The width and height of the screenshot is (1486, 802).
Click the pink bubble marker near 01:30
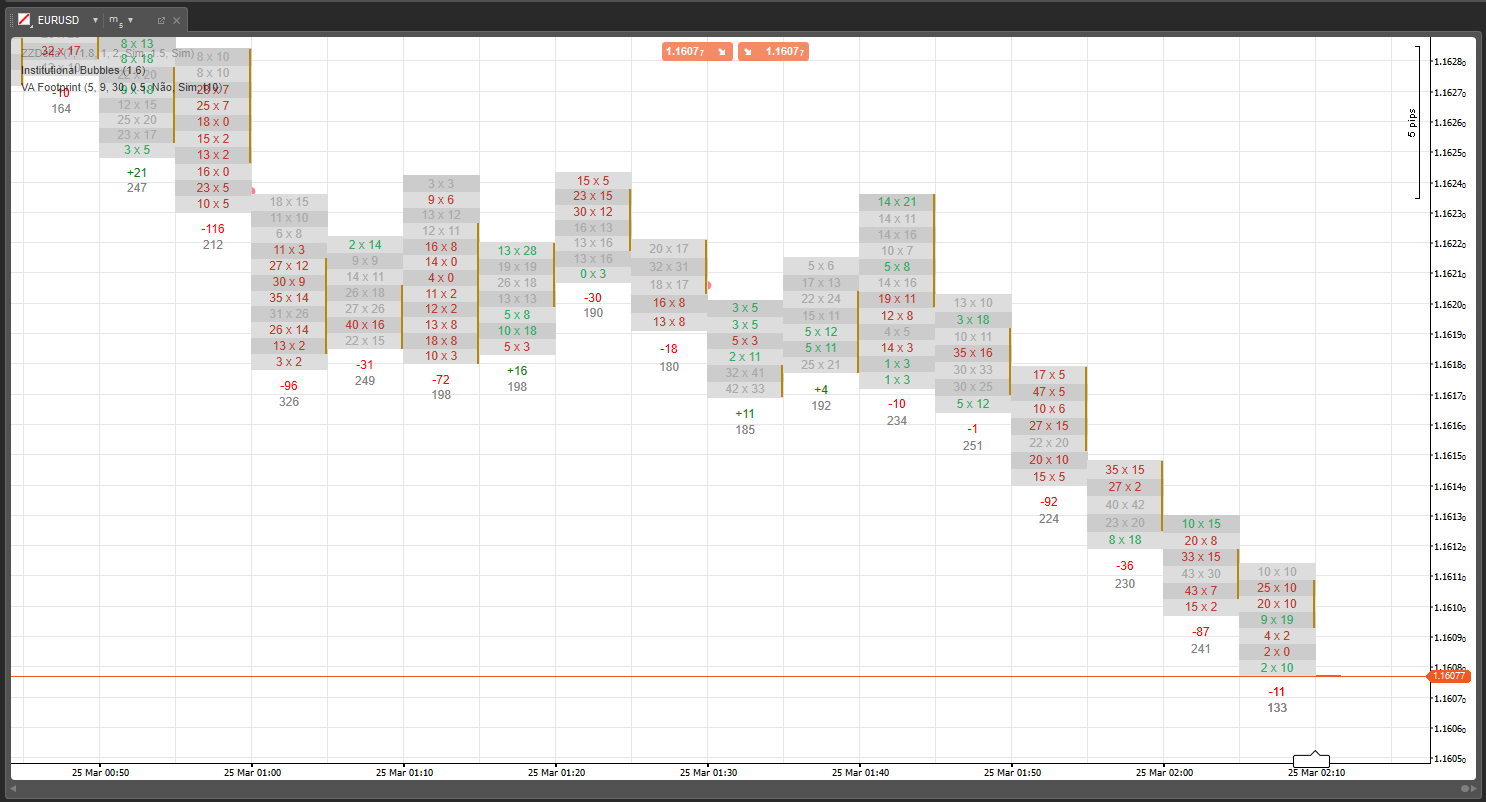click(x=708, y=285)
